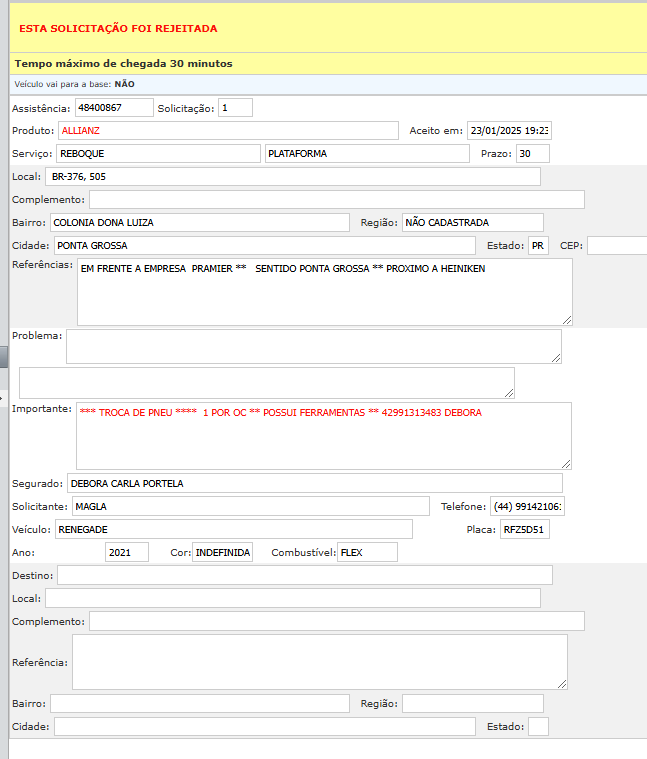Click the Importante notes text area
647x759 pixels.
pos(323,435)
